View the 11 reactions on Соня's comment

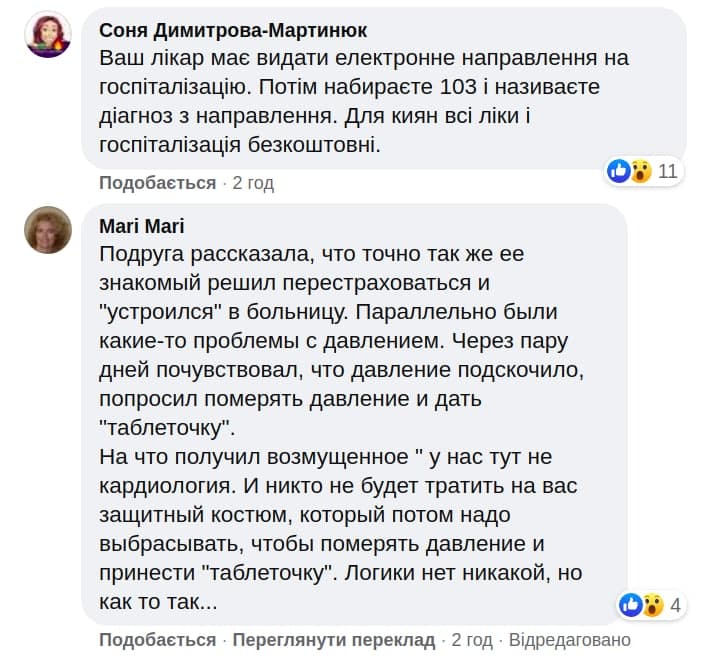(x=668, y=171)
